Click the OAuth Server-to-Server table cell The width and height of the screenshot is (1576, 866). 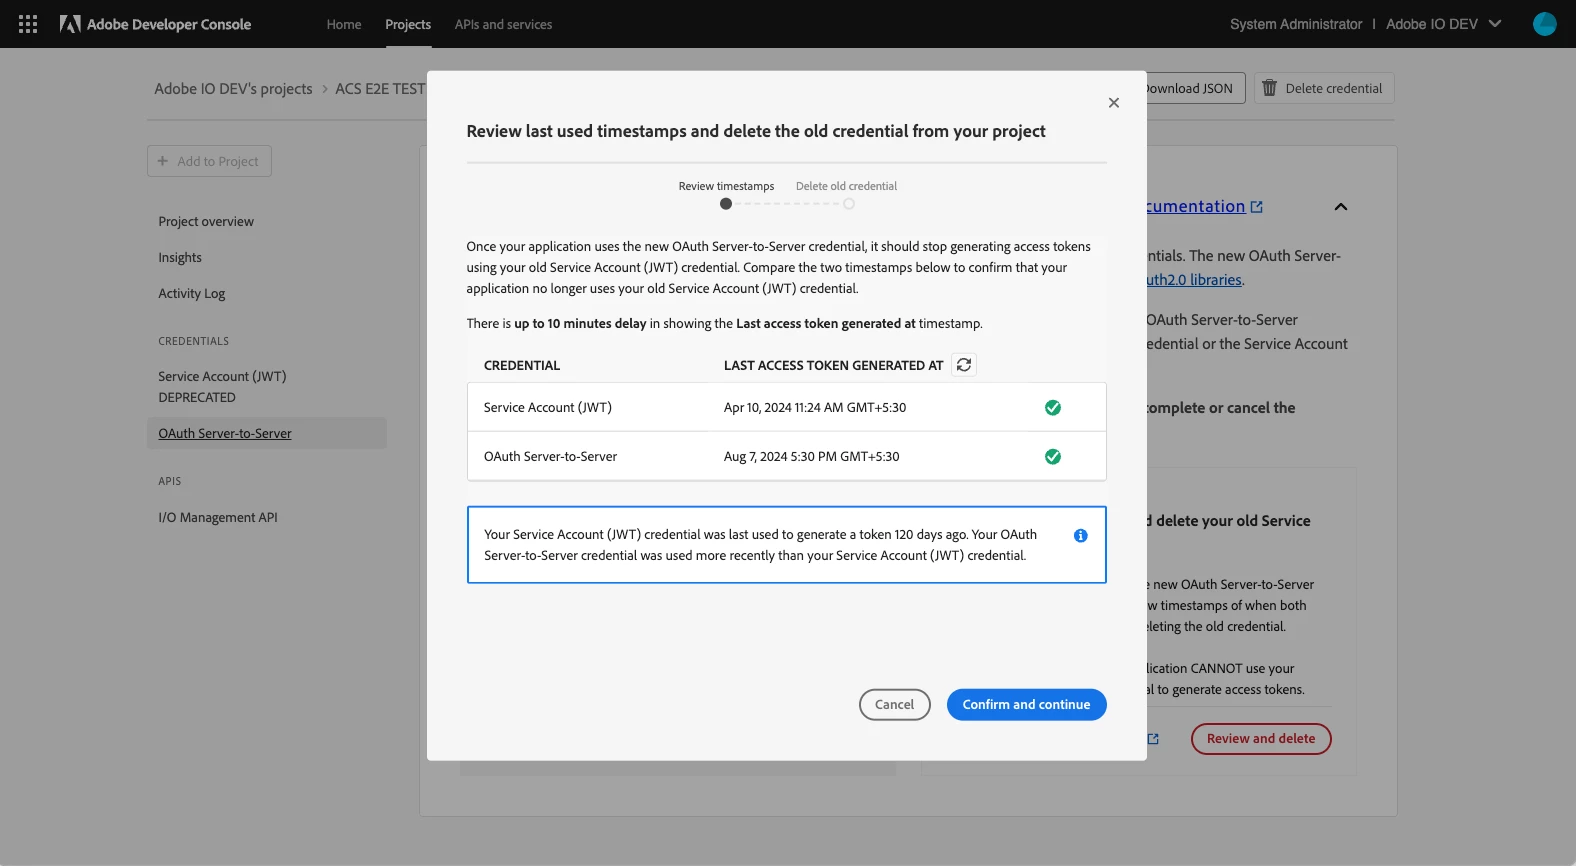[550, 457]
